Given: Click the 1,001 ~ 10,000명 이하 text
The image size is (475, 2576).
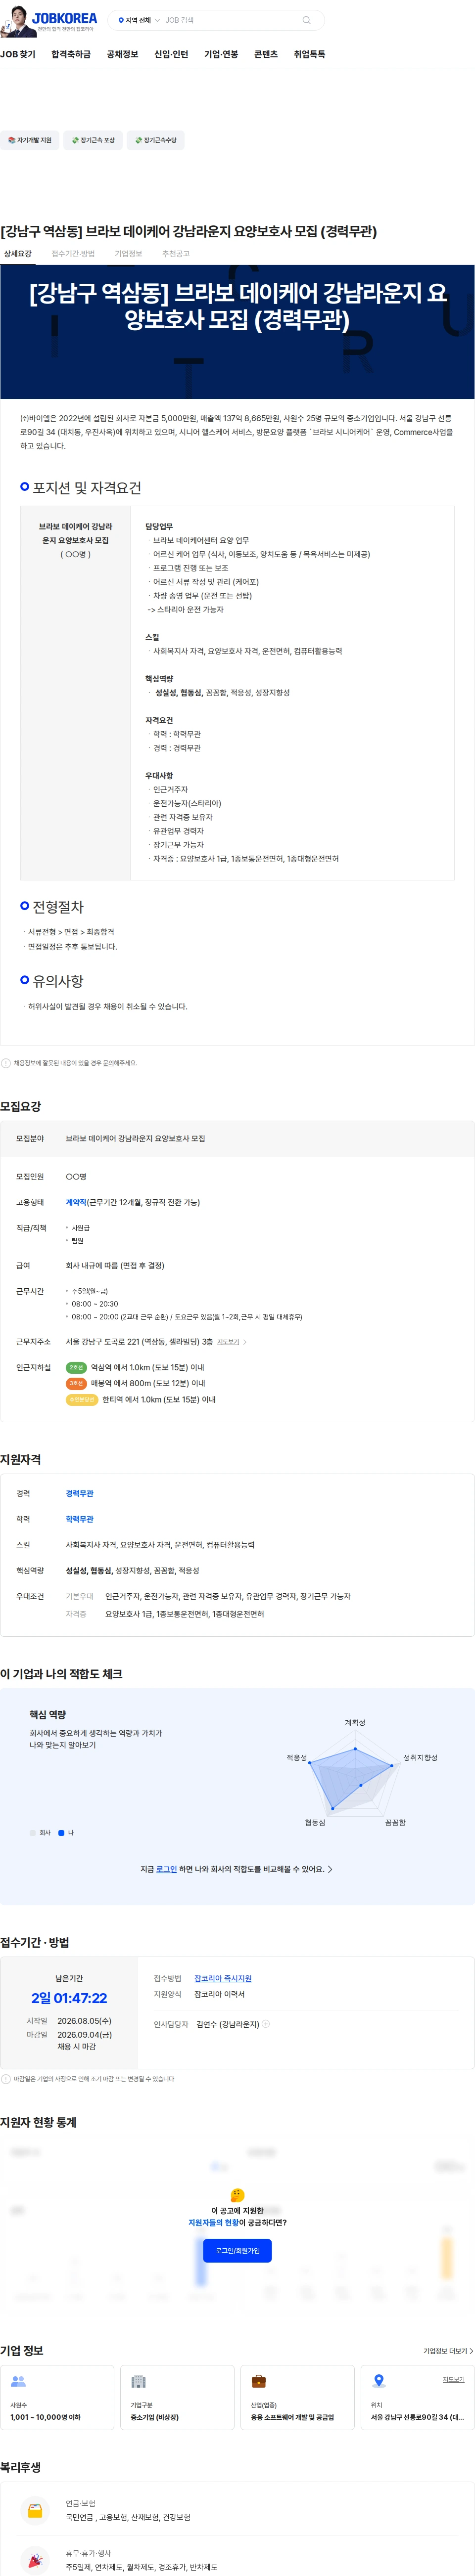Looking at the screenshot, I should point(46,2417).
